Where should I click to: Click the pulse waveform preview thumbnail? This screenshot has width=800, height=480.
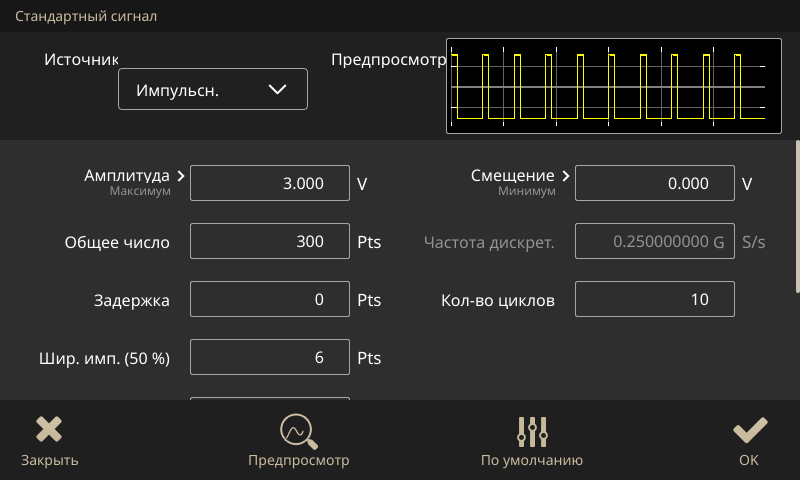coord(613,86)
